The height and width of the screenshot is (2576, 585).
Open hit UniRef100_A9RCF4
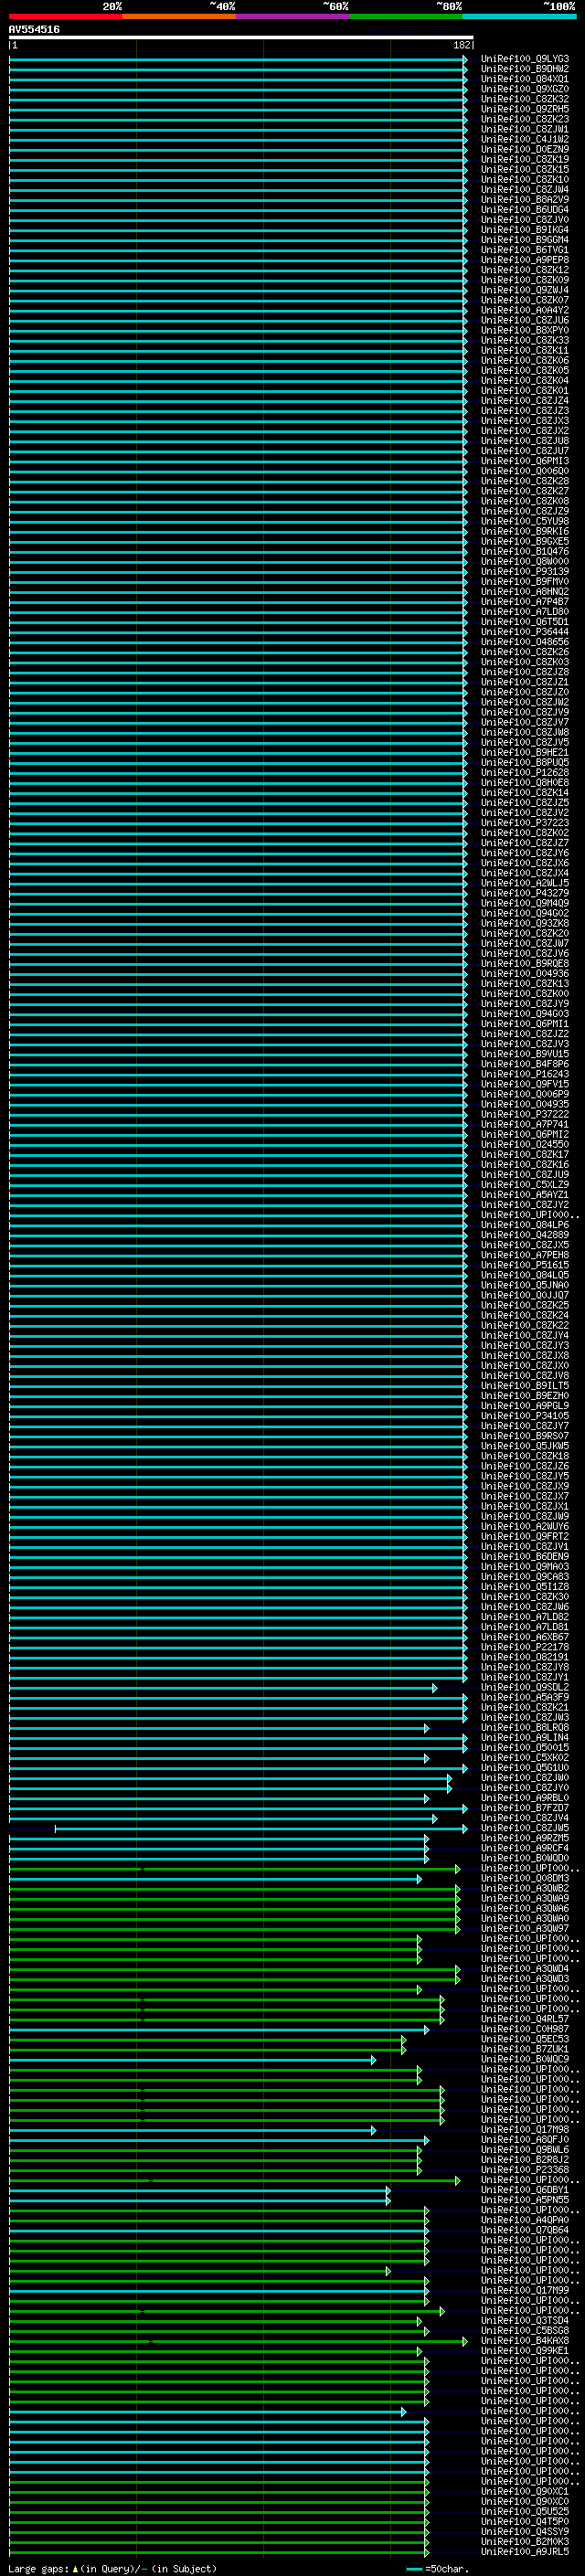[x=525, y=1848]
